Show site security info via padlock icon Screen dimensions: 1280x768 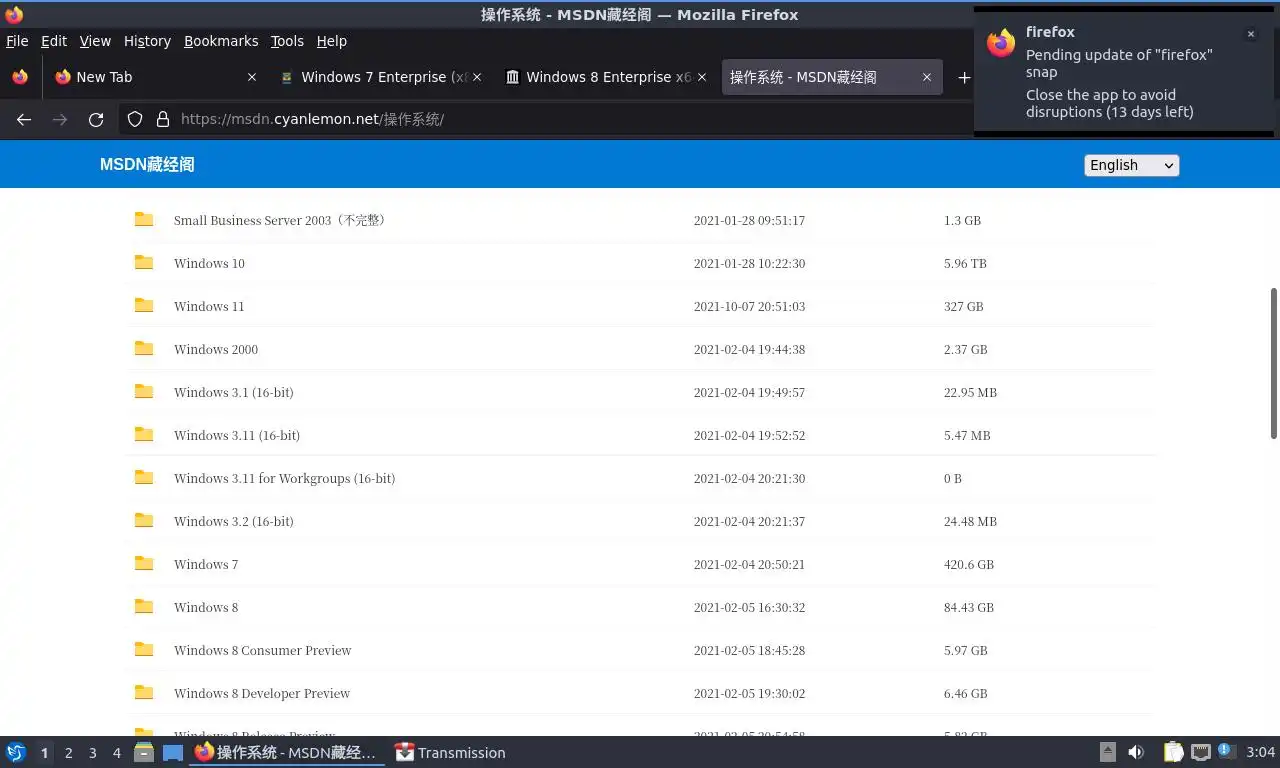[x=163, y=119]
